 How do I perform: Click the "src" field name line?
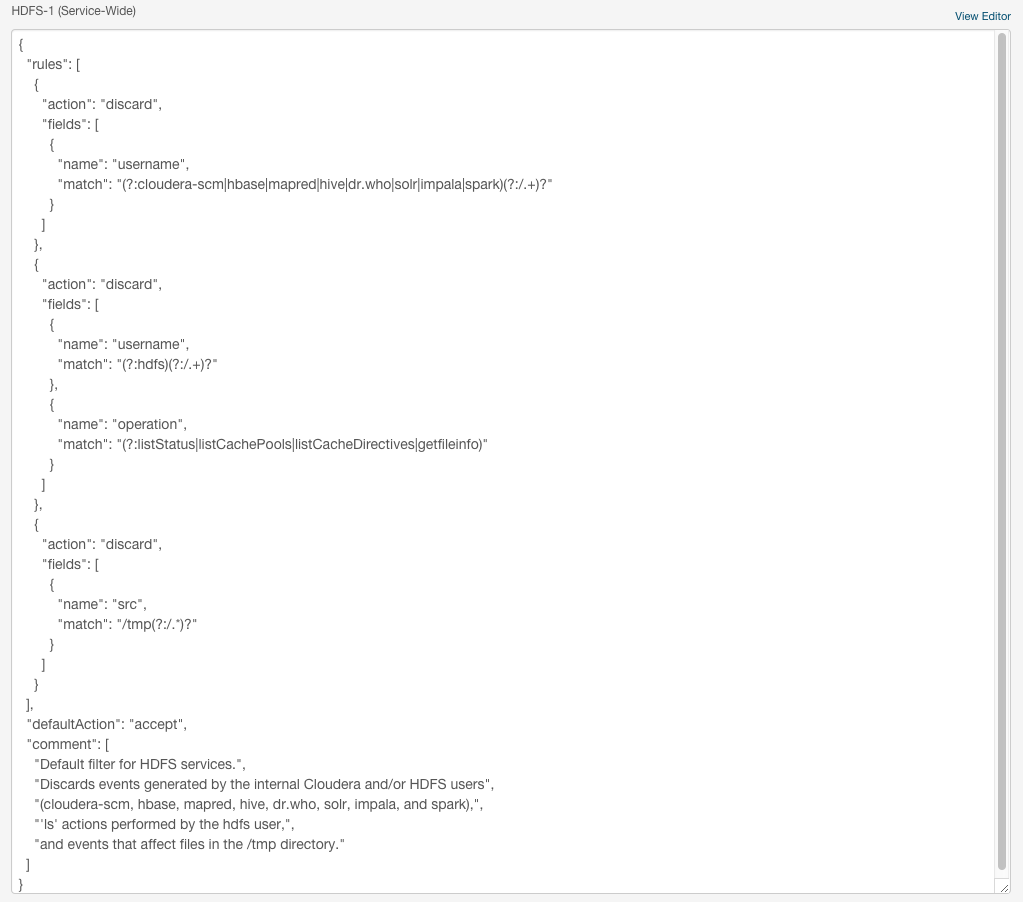102,604
